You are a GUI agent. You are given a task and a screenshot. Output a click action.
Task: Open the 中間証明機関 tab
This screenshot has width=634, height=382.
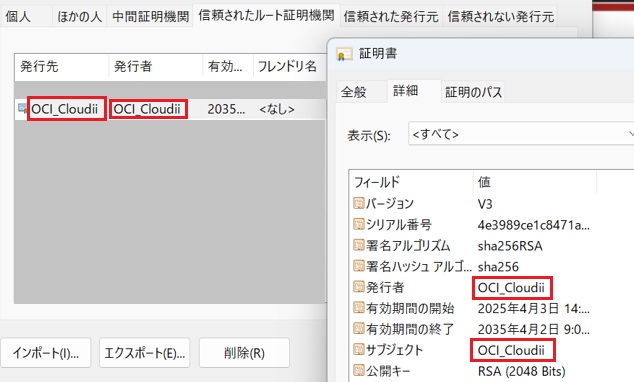(x=150, y=17)
